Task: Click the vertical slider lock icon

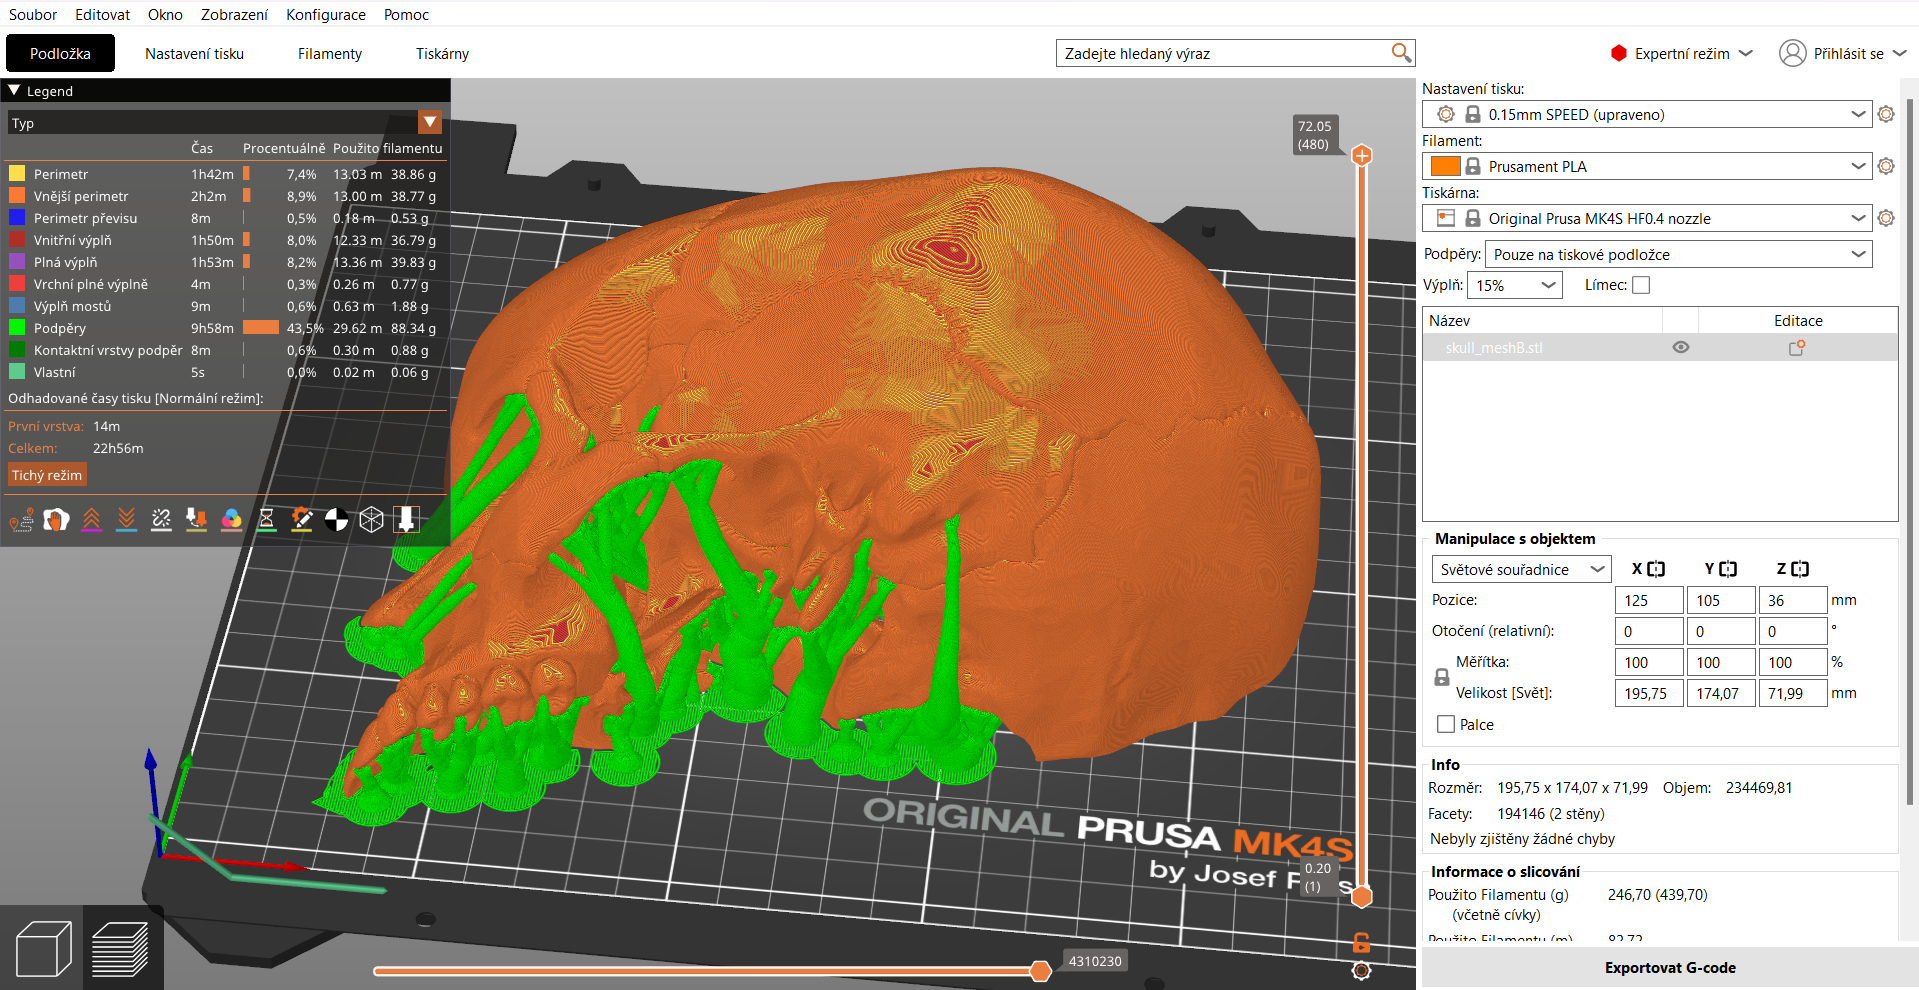Action: pos(1361,942)
